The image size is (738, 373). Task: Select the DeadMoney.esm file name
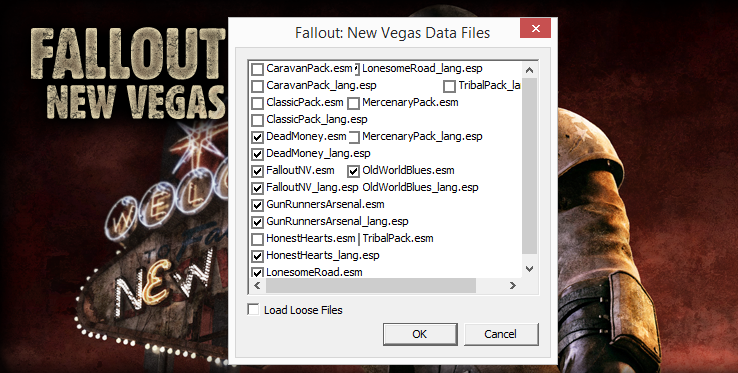pos(306,137)
